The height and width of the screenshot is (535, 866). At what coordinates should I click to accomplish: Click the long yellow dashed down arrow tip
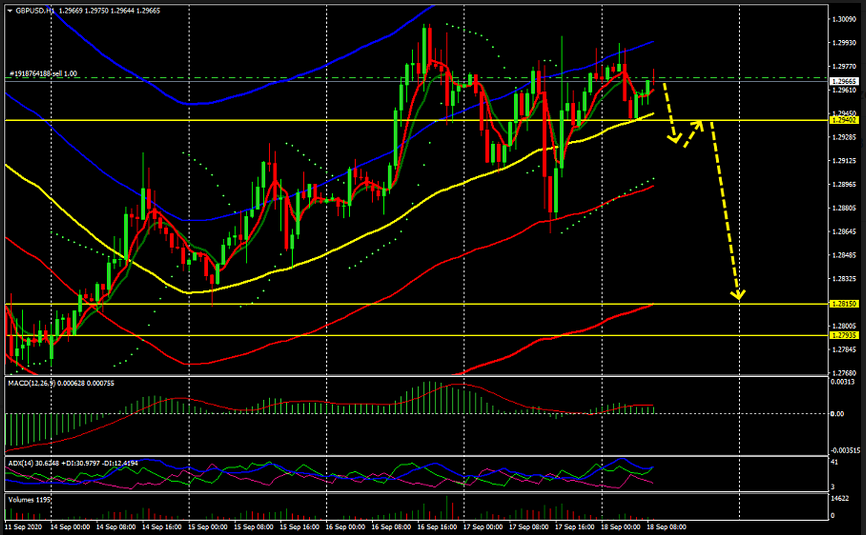pyautogui.click(x=739, y=295)
